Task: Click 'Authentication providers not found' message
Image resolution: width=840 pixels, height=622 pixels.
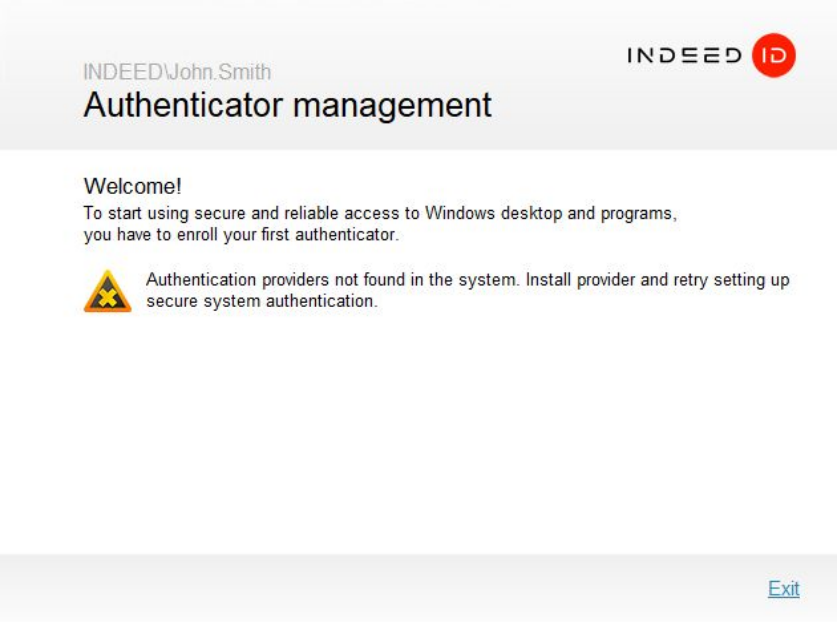Action: click(332, 280)
